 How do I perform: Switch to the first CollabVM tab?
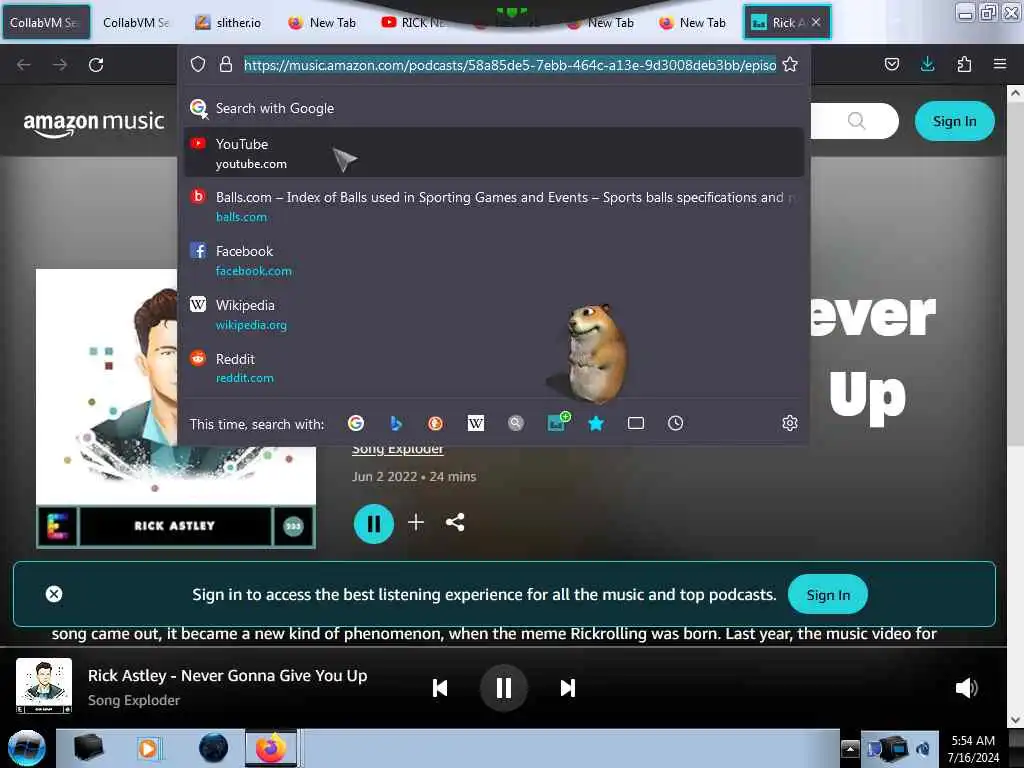46,22
